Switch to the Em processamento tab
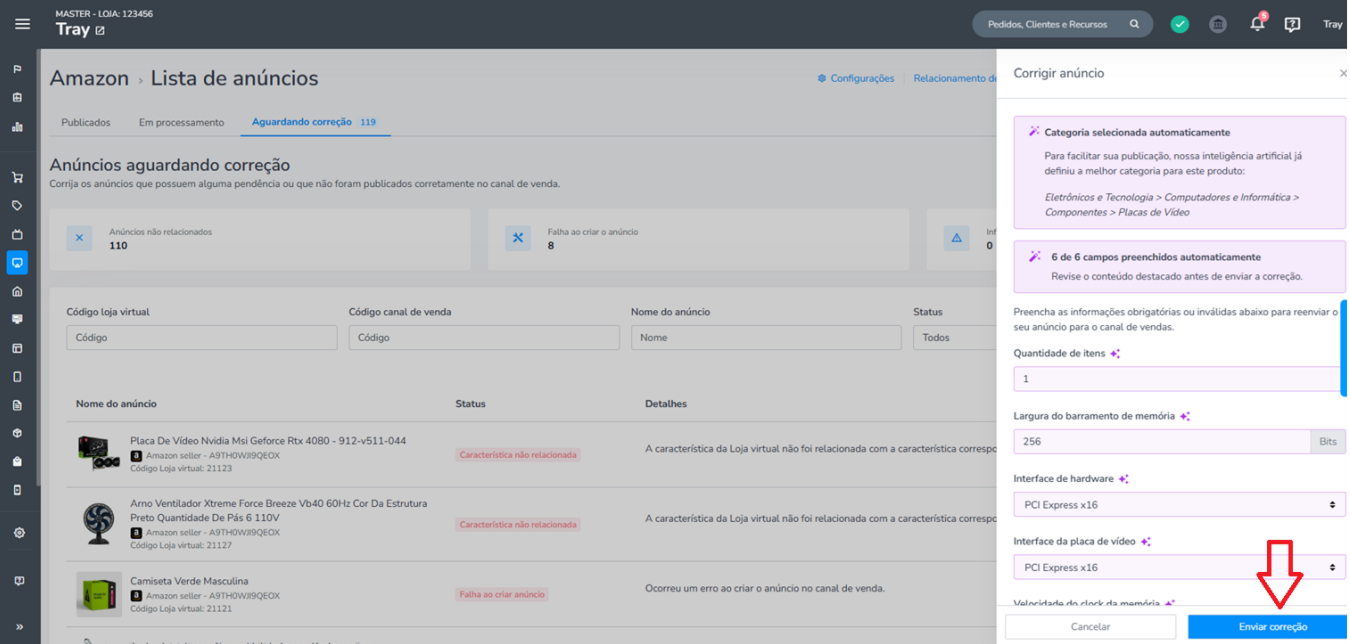The height and width of the screenshot is (644, 1350). click(x=181, y=122)
